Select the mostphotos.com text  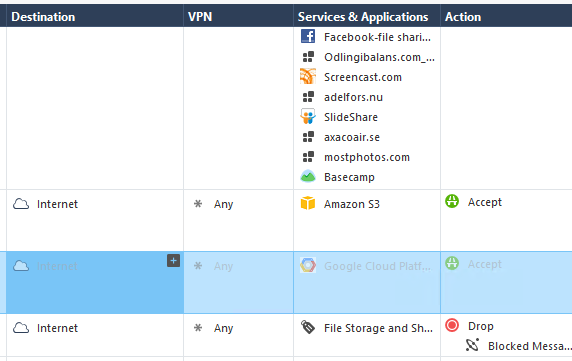coord(367,158)
